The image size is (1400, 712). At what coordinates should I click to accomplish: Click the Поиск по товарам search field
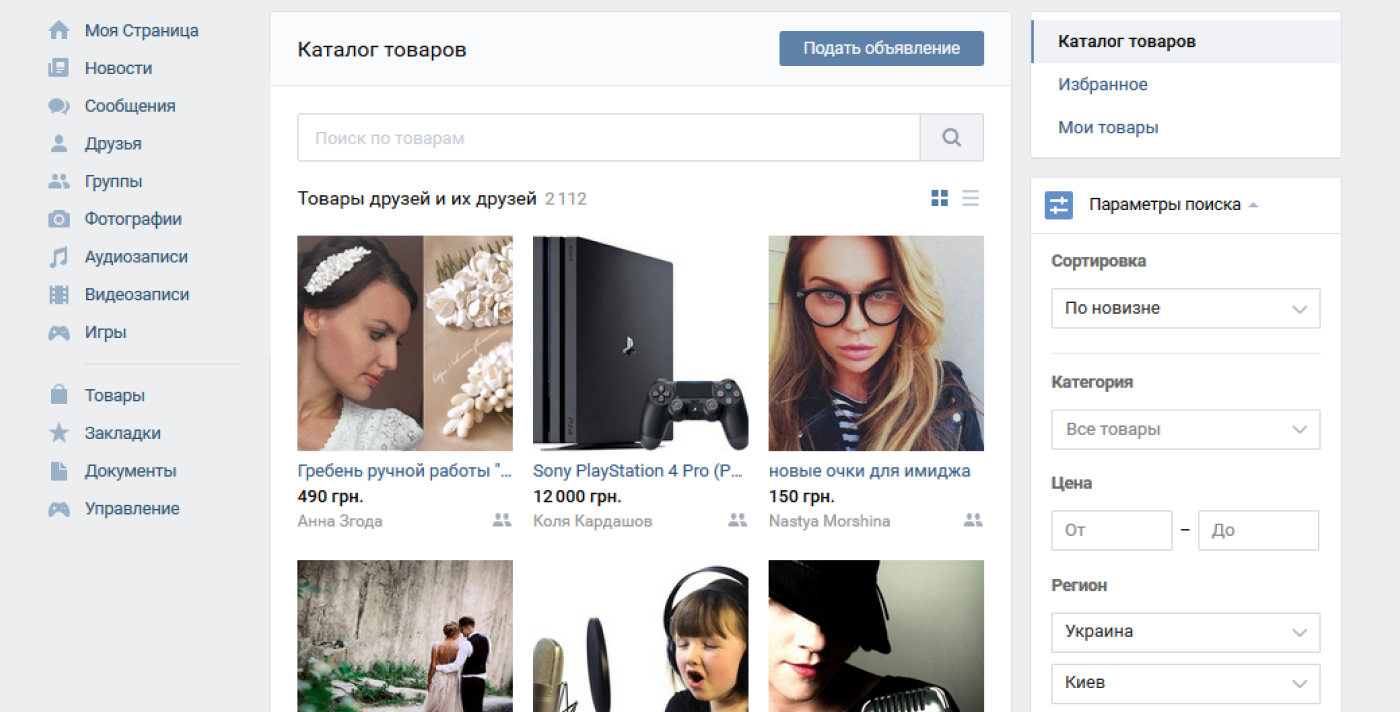pos(609,138)
